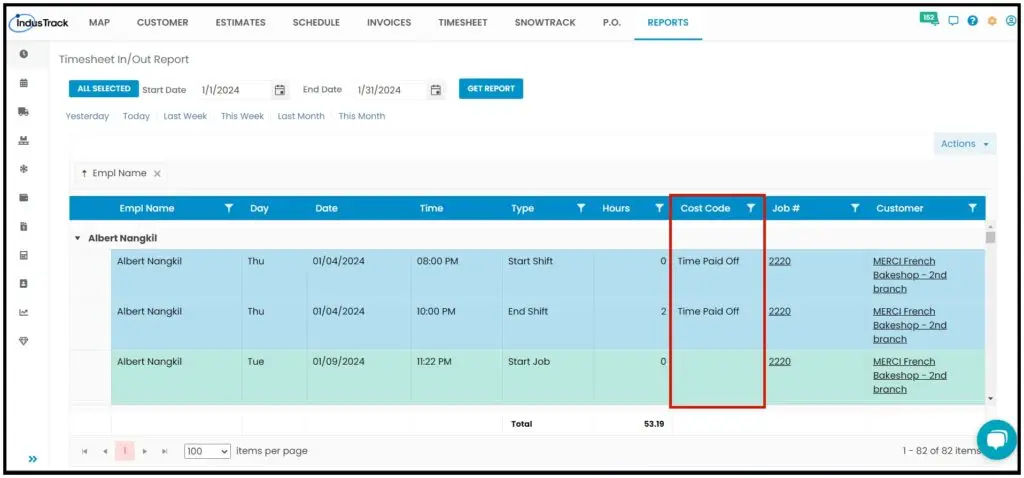
Task: Go to the INVOICES tab
Action: click(389, 22)
